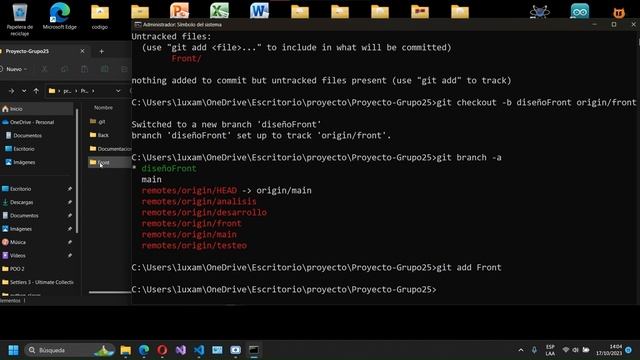Expand the address bar history dropdown
The height and width of the screenshot is (360, 640).
[x=118, y=91]
